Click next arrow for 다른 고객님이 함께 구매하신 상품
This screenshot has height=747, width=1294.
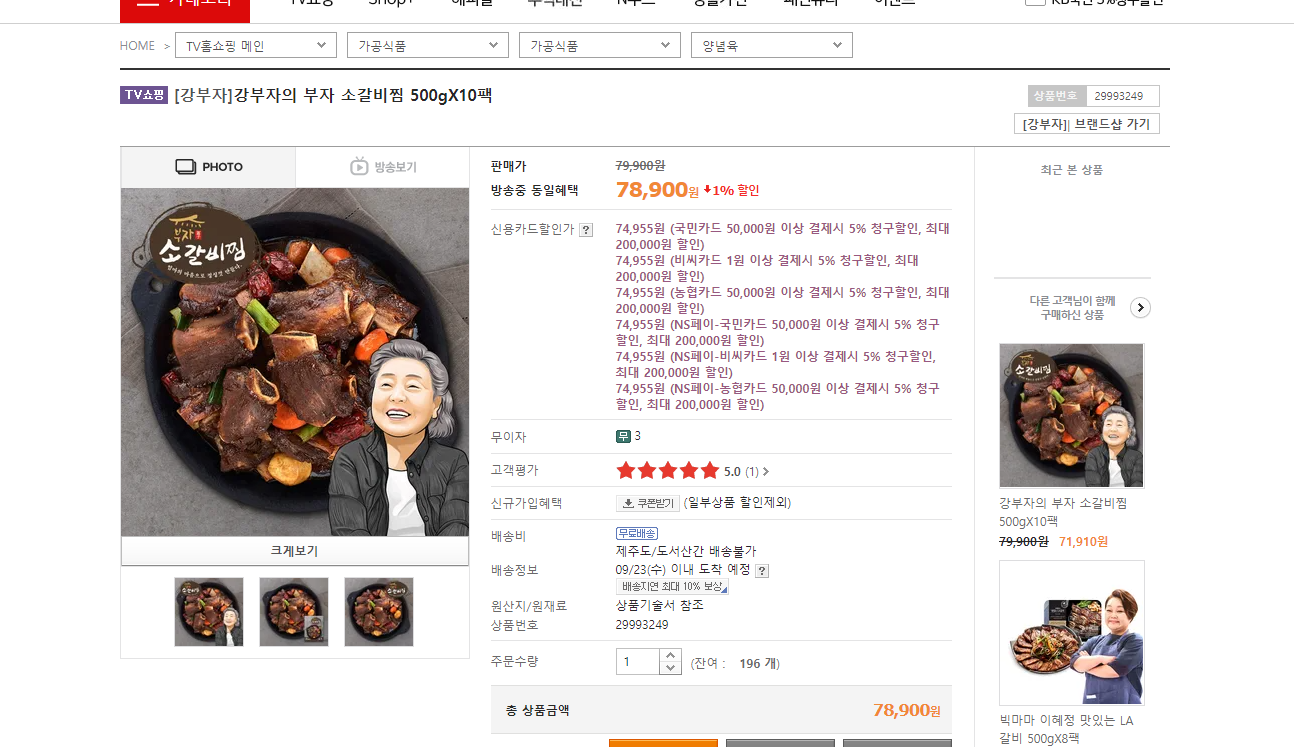pyautogui.click(x=1140, y=308)
